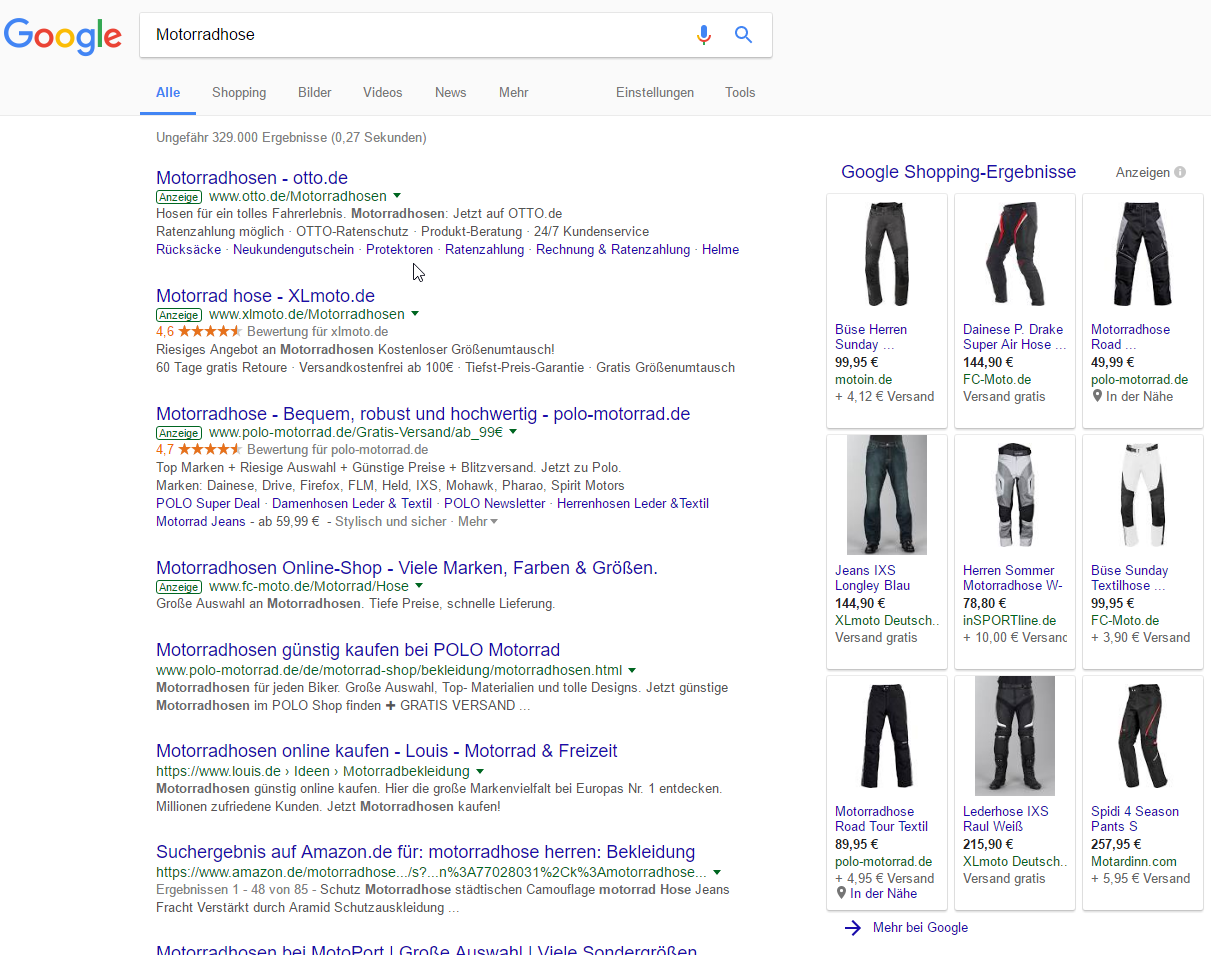Click the info icon next to Anzeigen

1180,172
